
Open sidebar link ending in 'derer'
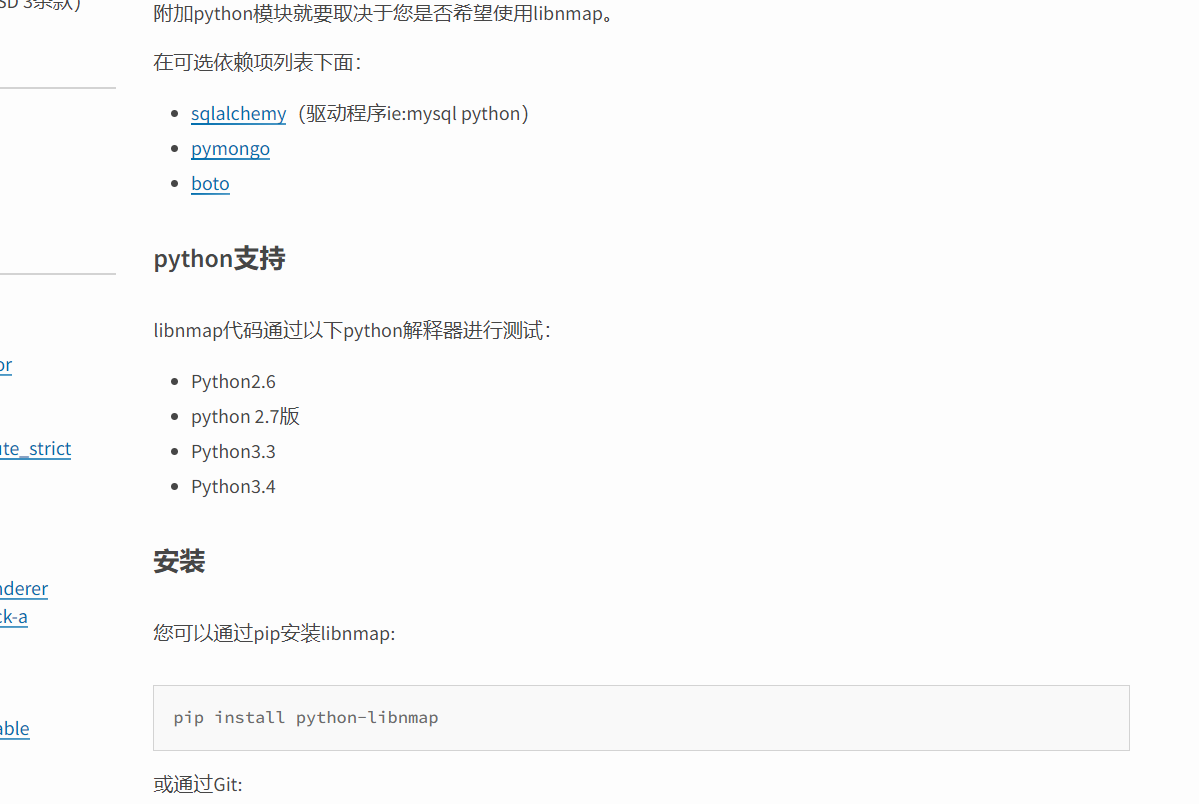click(24, 588)
